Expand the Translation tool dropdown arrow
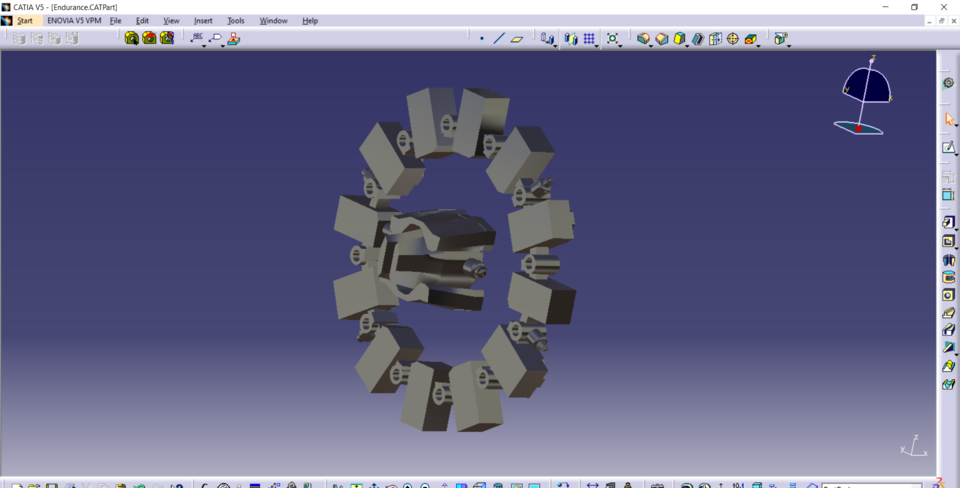The height and width of the screenshot is (488, 960). [x=555, y=47]
